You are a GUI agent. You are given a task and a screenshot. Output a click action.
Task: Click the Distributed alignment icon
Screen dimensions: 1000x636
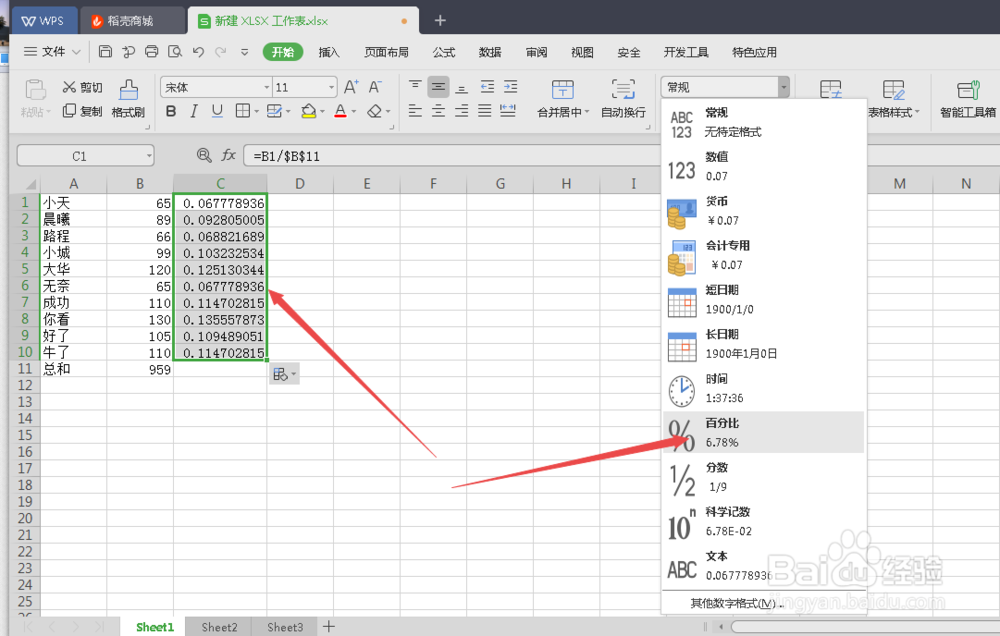pos(508,111)
